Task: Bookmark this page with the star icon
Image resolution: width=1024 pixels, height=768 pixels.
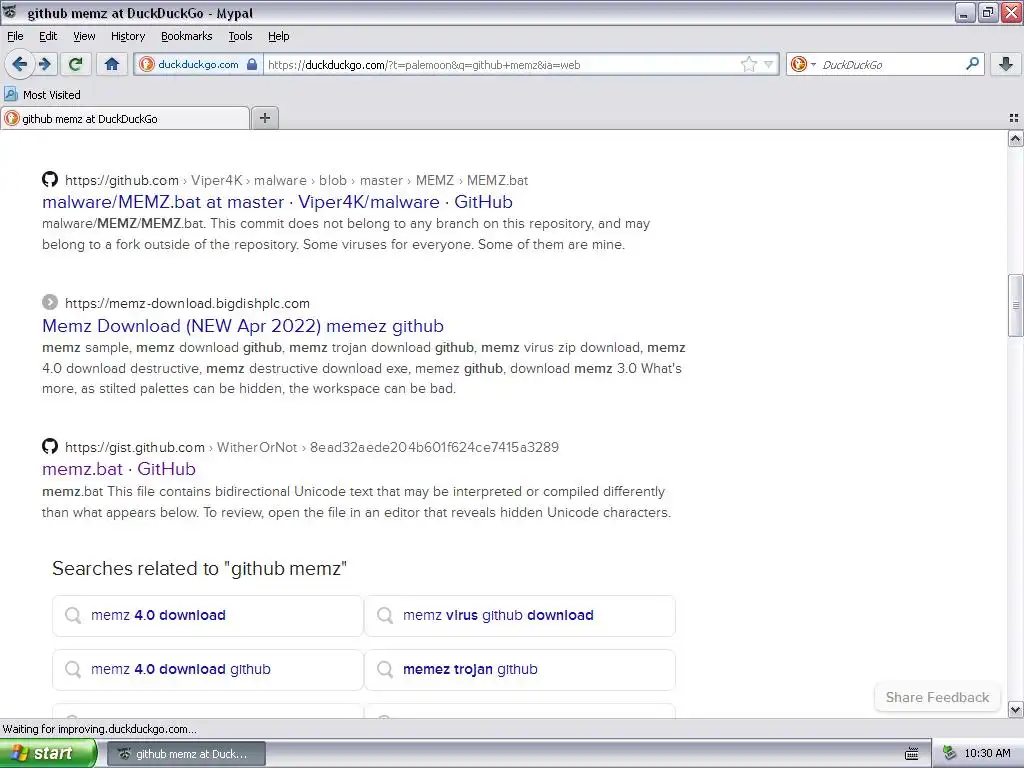Action: (748, 64)
